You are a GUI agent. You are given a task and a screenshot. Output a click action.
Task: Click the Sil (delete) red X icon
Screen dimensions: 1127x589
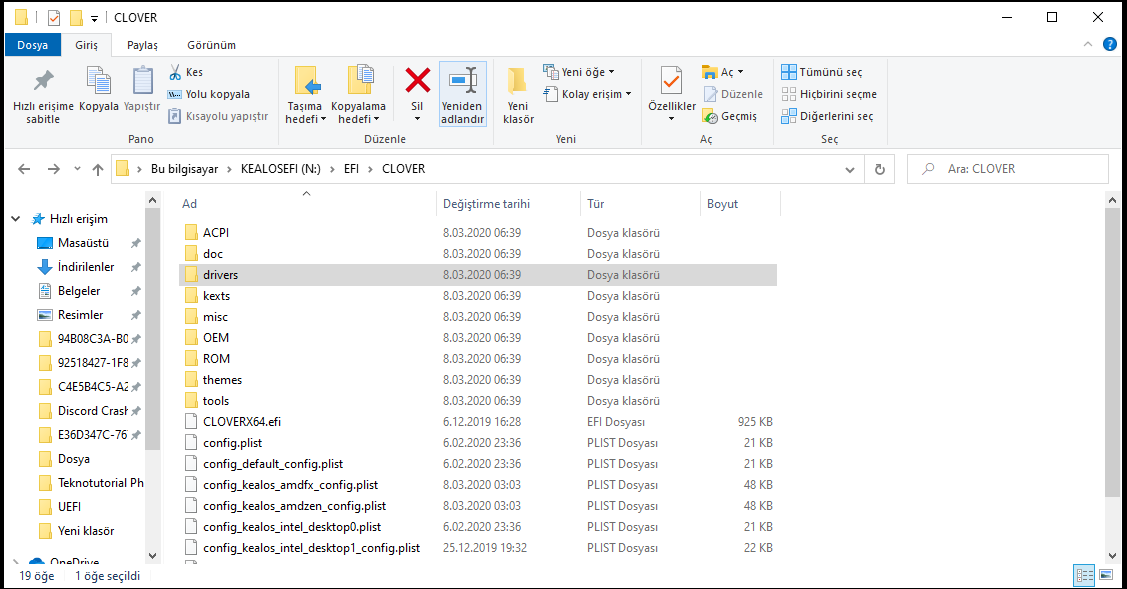click(x=417, y=81)
